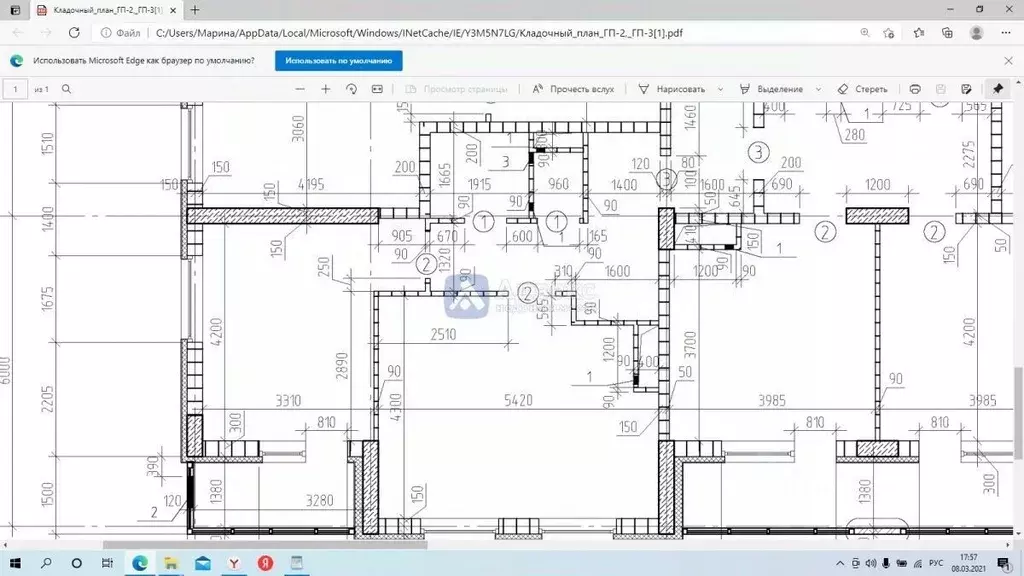Click the microphone tray icon
The image size is (1024, 576).
click(x=886, y=563)
